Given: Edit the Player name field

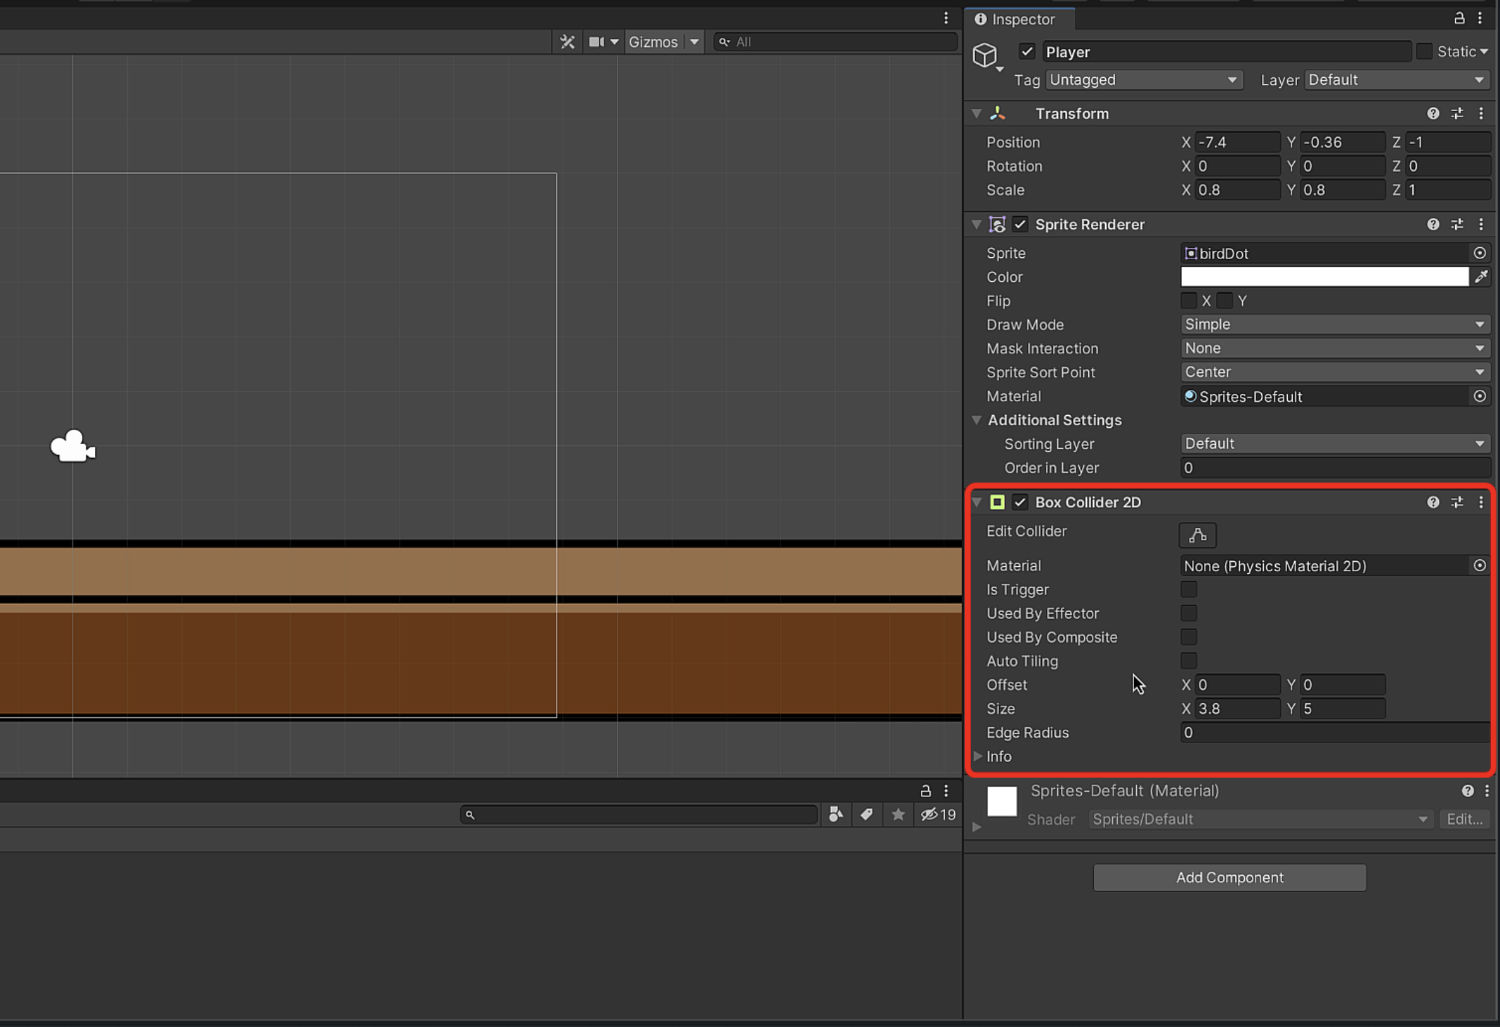Looking at the screenshot, I should pyautogui.click(x=1226, y=52).
